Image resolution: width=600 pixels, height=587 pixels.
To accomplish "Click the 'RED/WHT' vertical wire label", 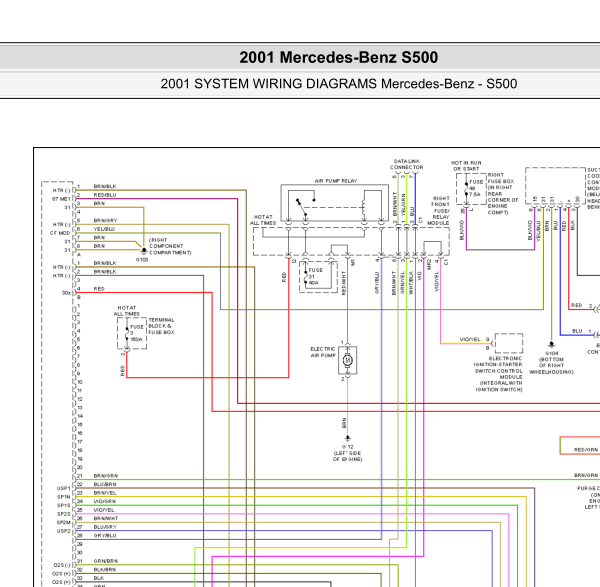I will pyautogui.click(x=343, y=283).
